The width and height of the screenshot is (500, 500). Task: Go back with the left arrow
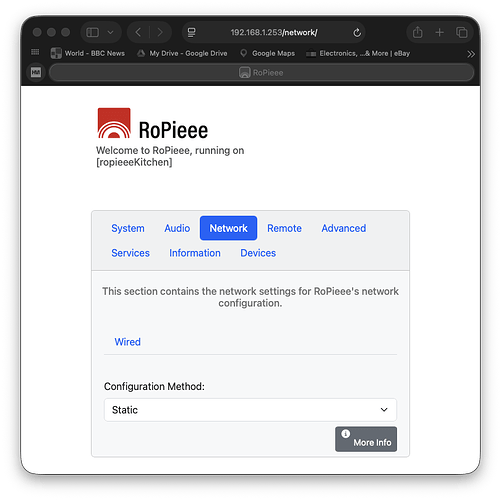[x=138, y=32]
